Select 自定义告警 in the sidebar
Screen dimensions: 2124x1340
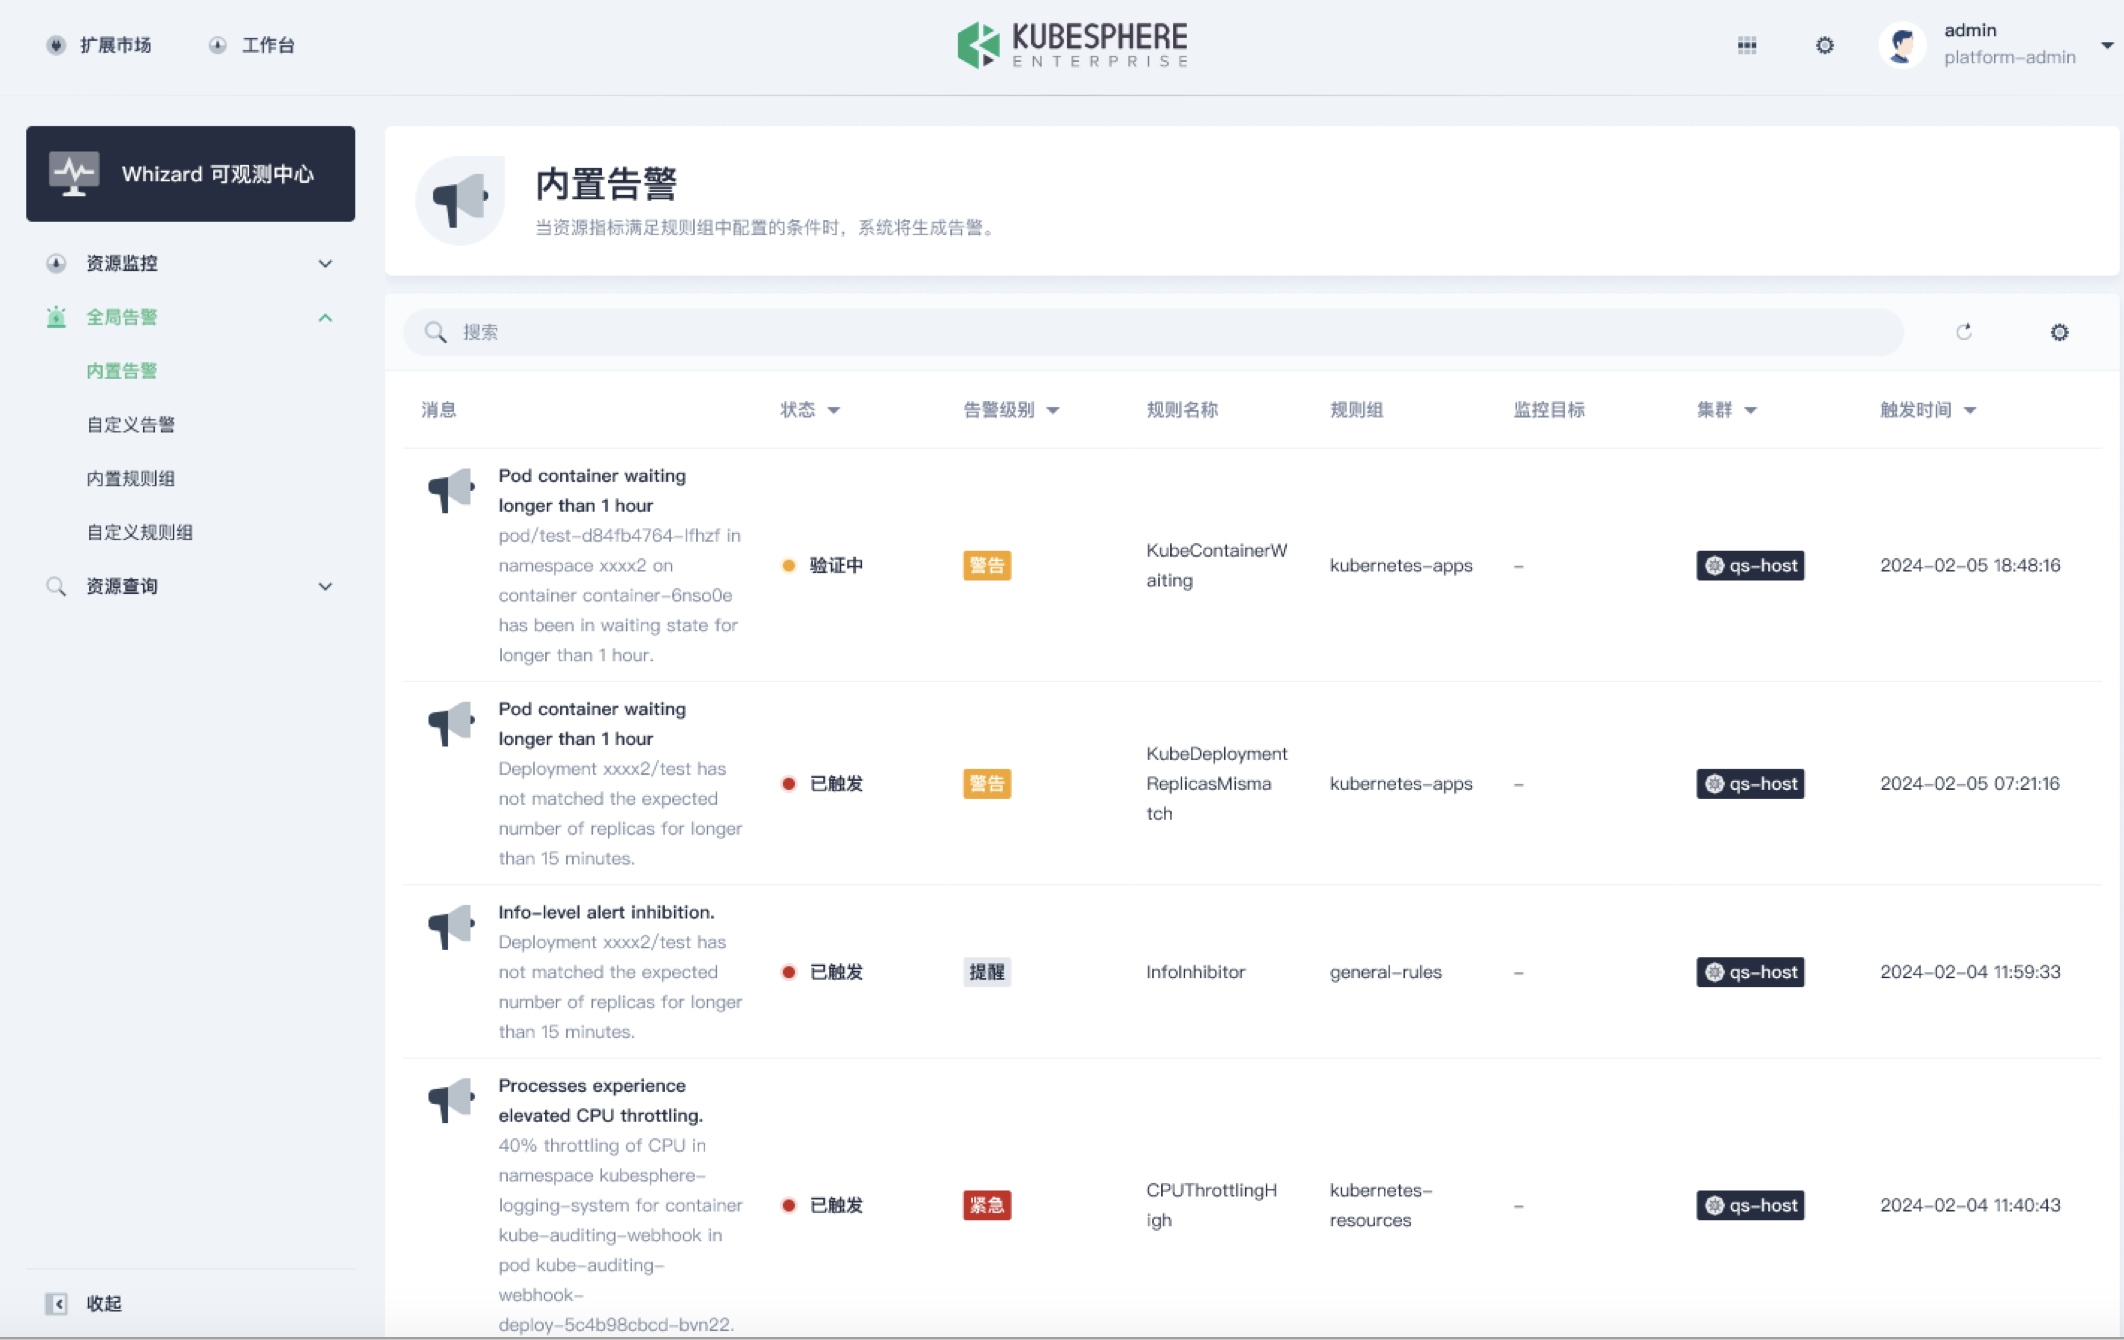coord(131,424)
